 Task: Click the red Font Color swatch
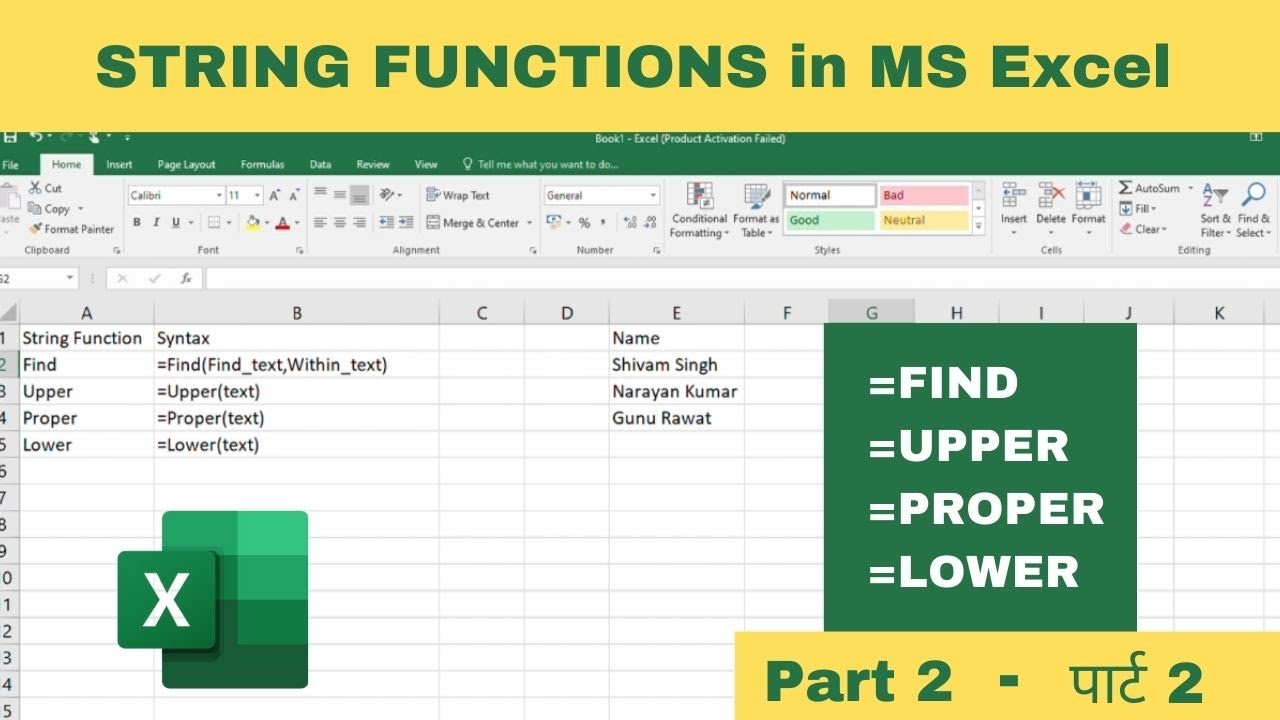(x=283, y=223)
